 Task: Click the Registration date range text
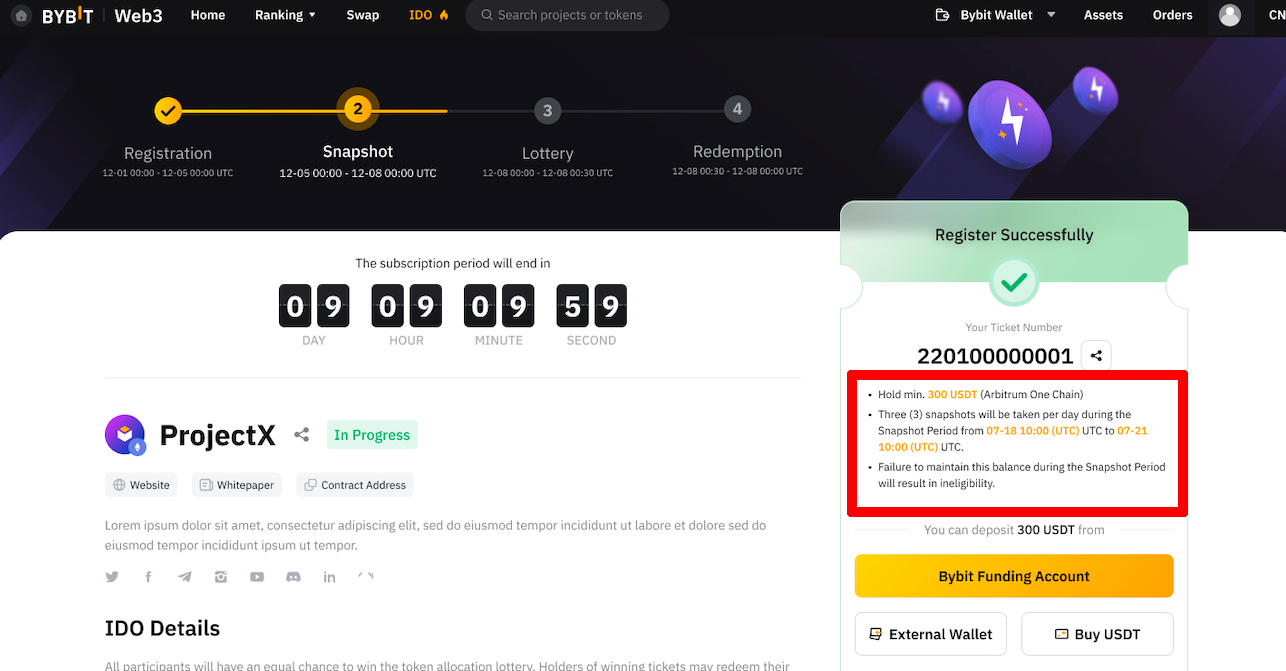pos(168,173)
